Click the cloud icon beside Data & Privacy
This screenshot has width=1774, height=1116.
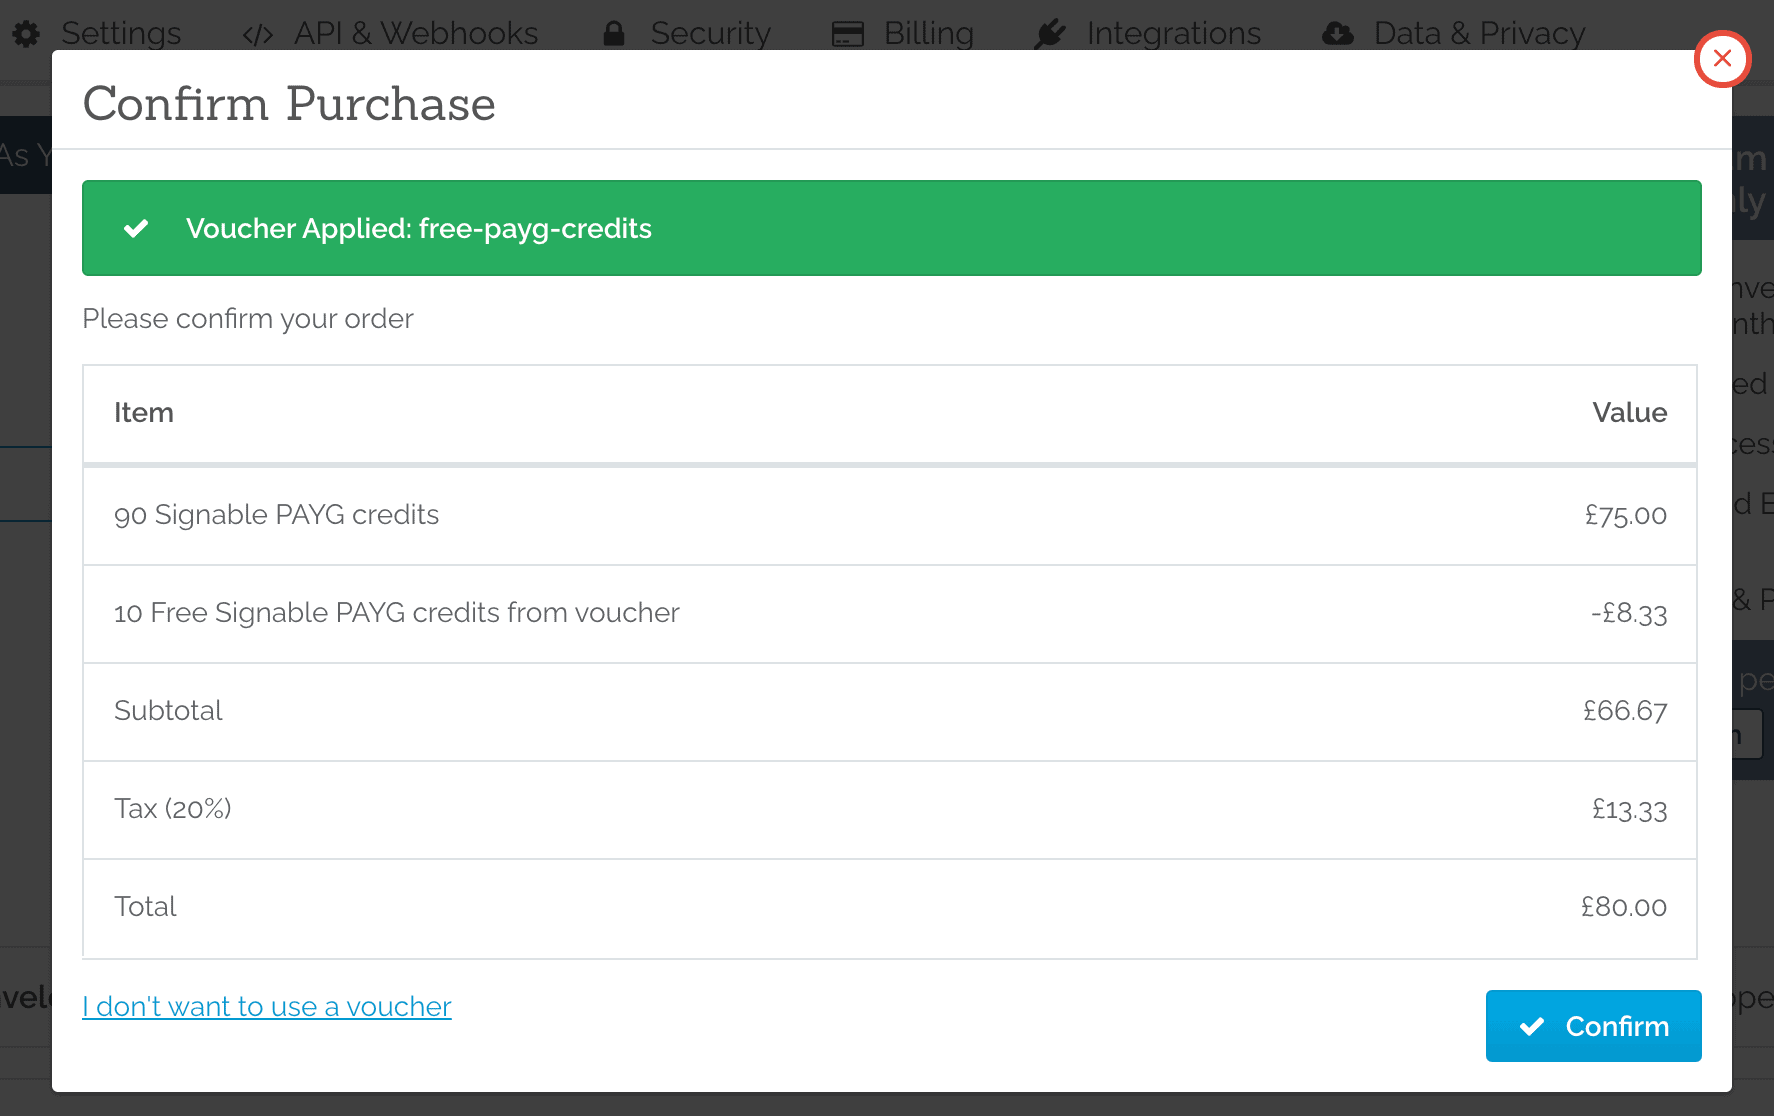click(1338, 35)
